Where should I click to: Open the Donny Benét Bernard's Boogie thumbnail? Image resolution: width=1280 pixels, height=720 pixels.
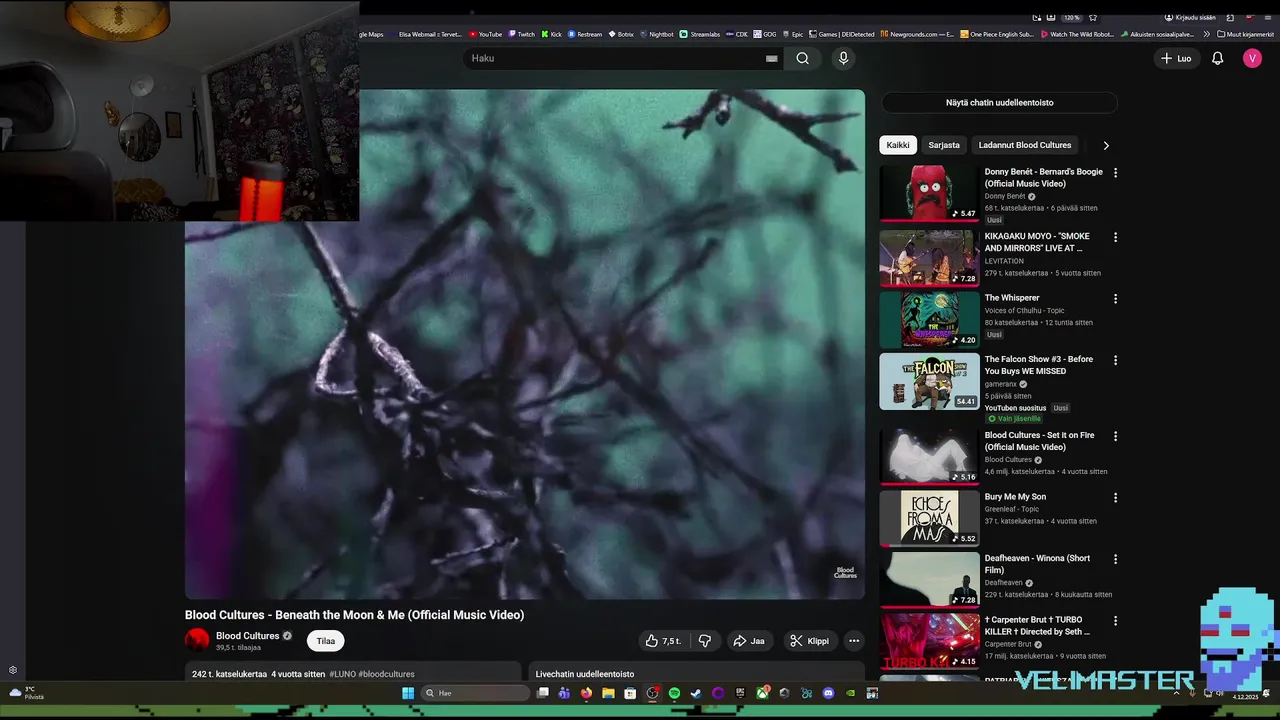tap(929, 193)
